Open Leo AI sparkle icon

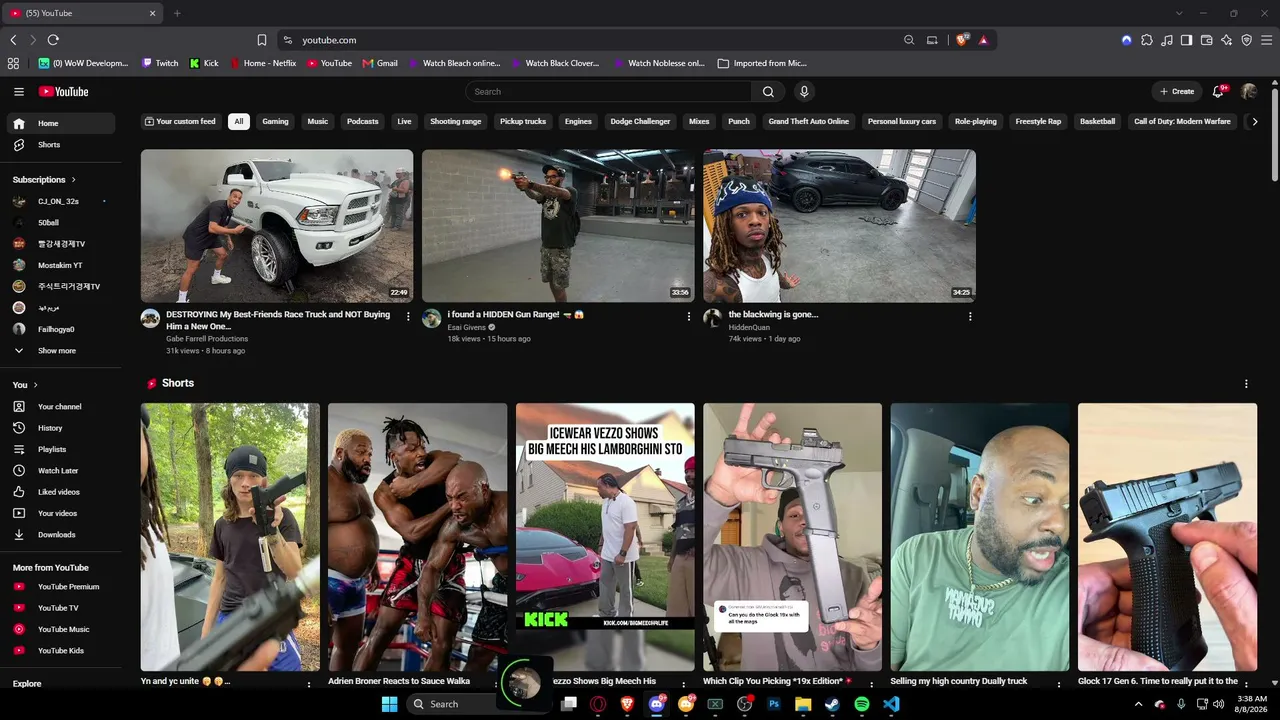point(1227,40)
